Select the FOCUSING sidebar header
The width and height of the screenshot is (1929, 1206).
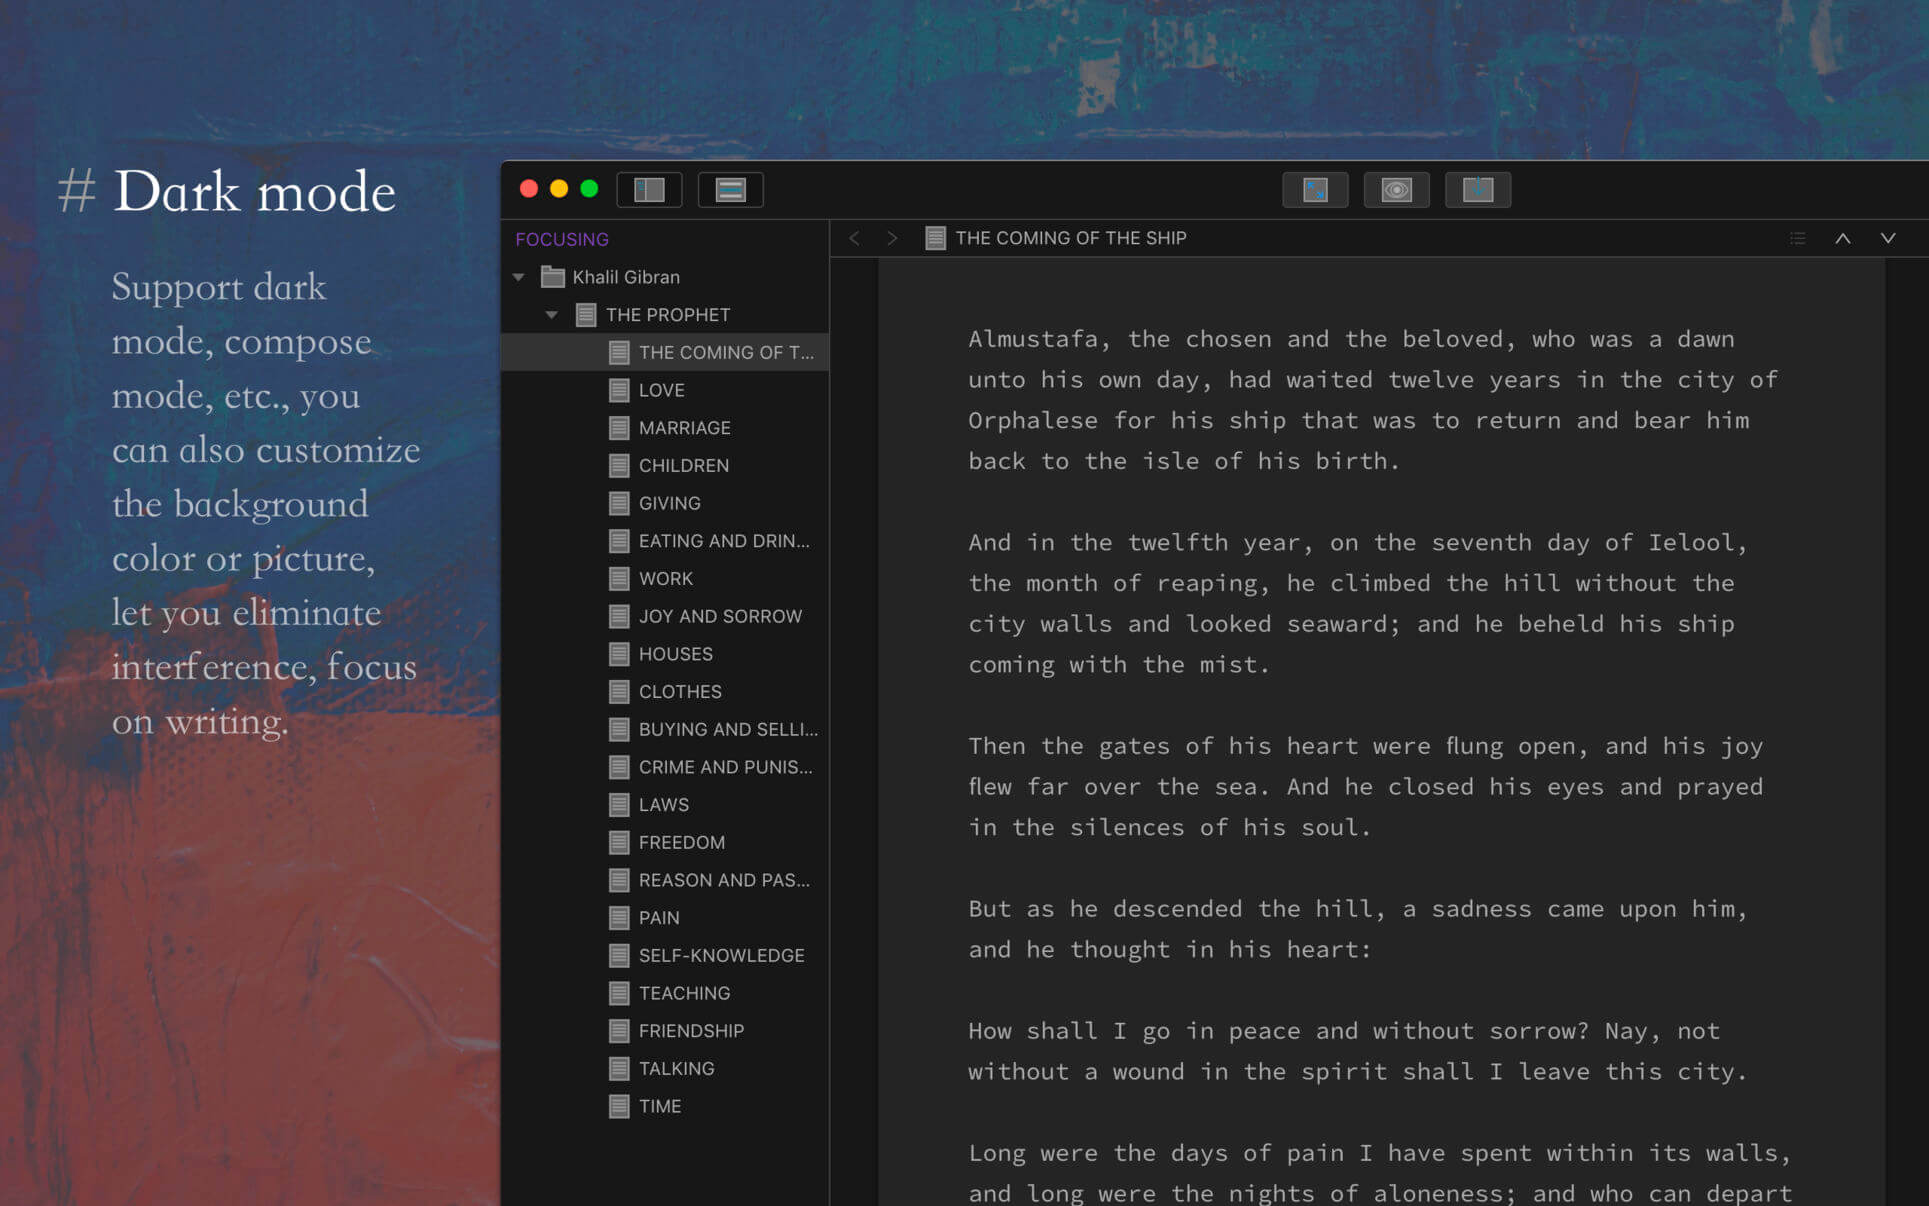(561, 239)
